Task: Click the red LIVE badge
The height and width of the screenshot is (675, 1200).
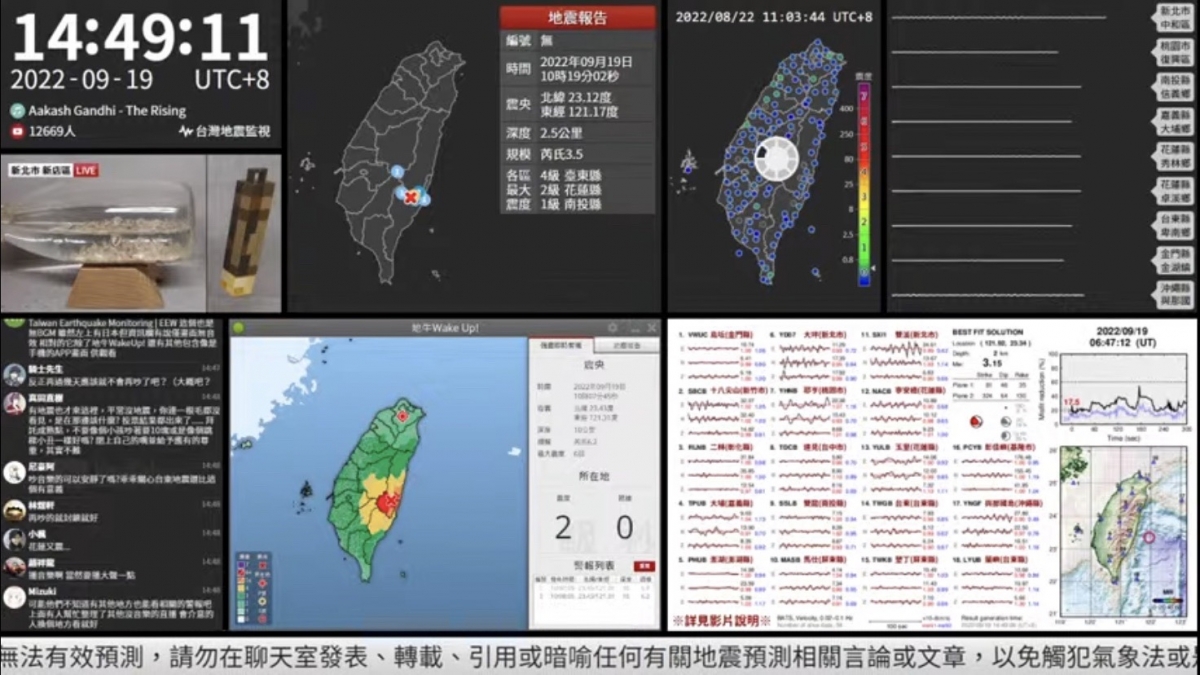Action: coord(85,171)
